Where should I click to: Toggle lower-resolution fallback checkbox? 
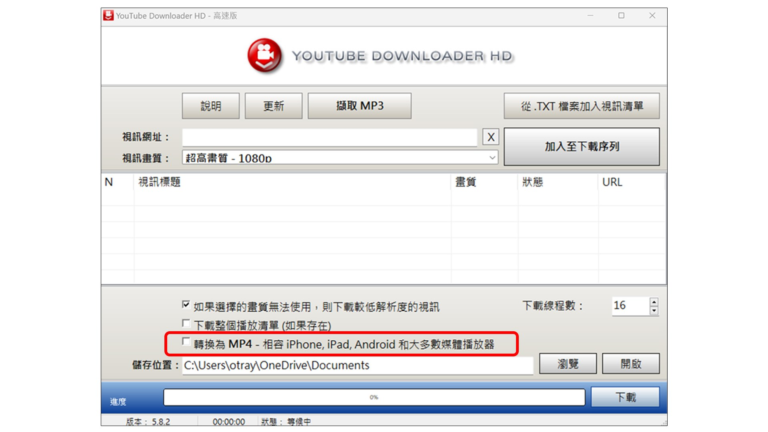point(186,305)
